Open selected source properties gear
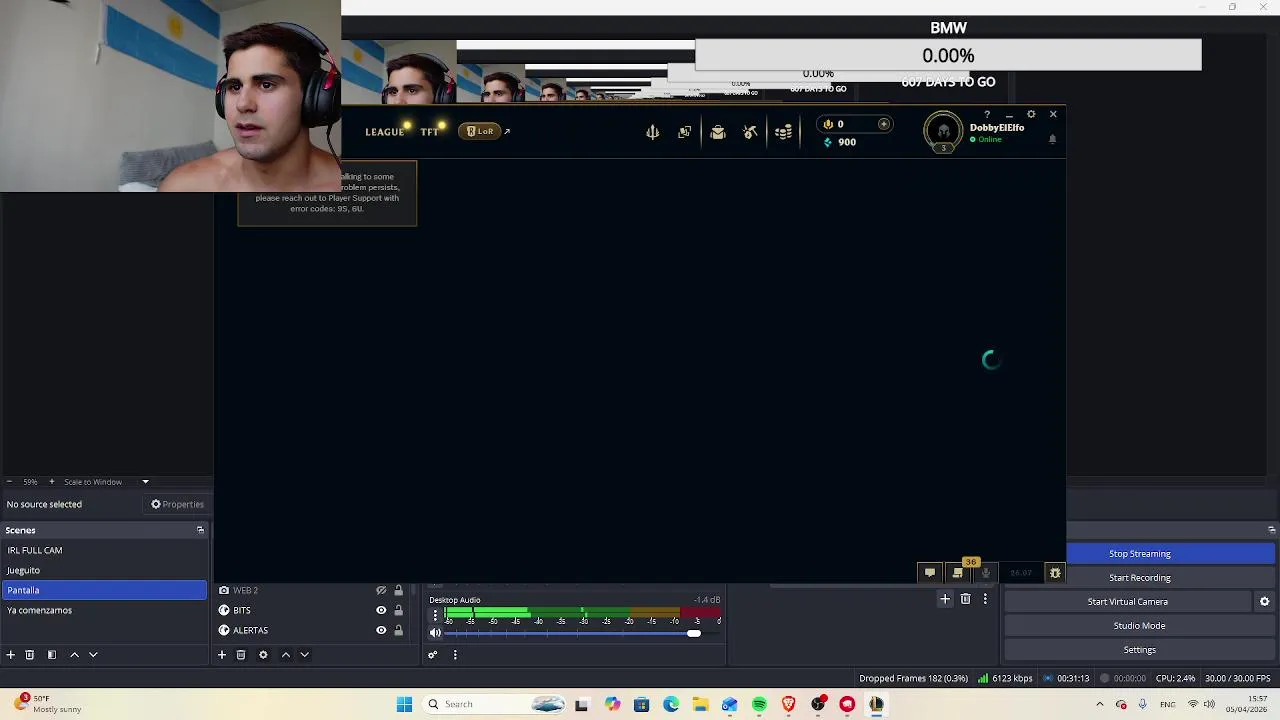This screenshot has width=1280, height=720. pos(263,655)
